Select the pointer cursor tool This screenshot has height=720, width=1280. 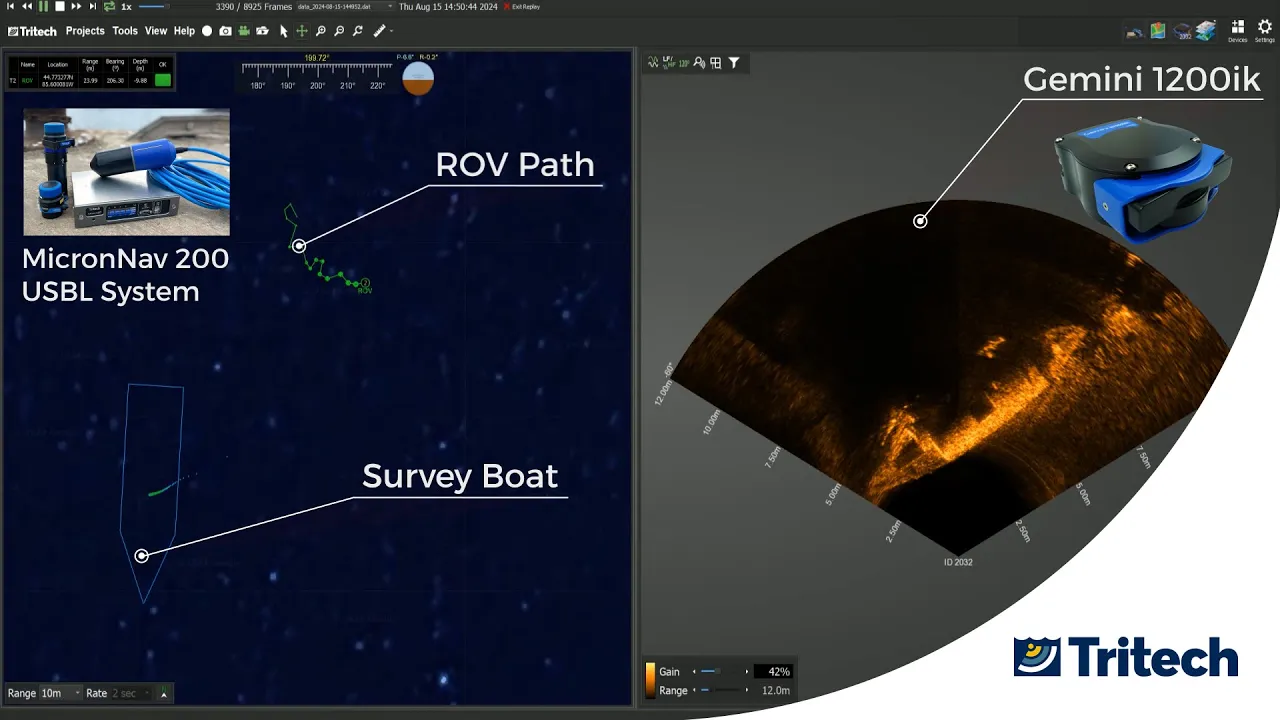pyautogui.click(x=284, y=31)
